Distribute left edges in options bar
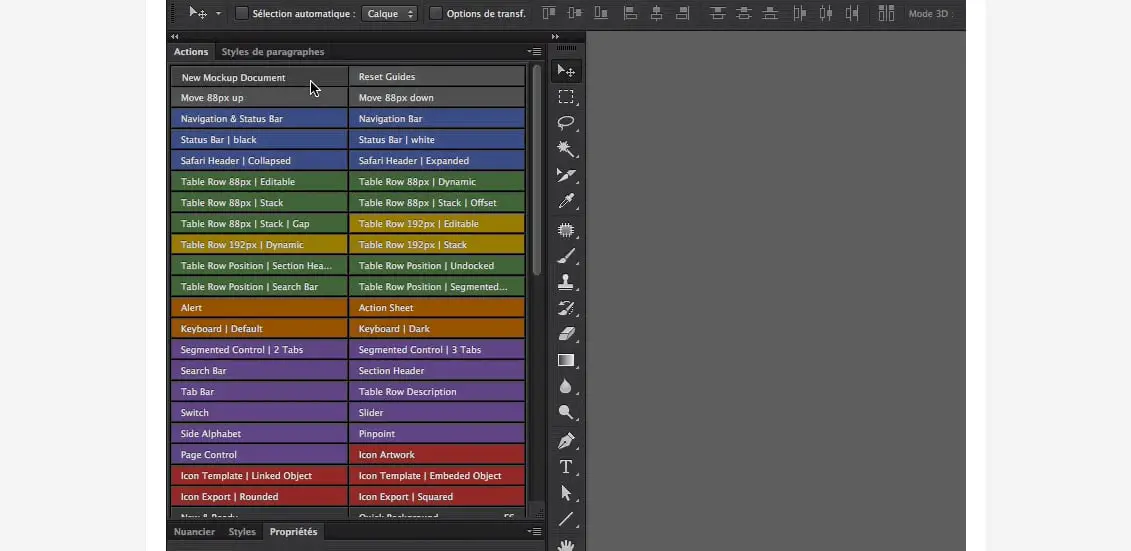 (x=799, y=13)
